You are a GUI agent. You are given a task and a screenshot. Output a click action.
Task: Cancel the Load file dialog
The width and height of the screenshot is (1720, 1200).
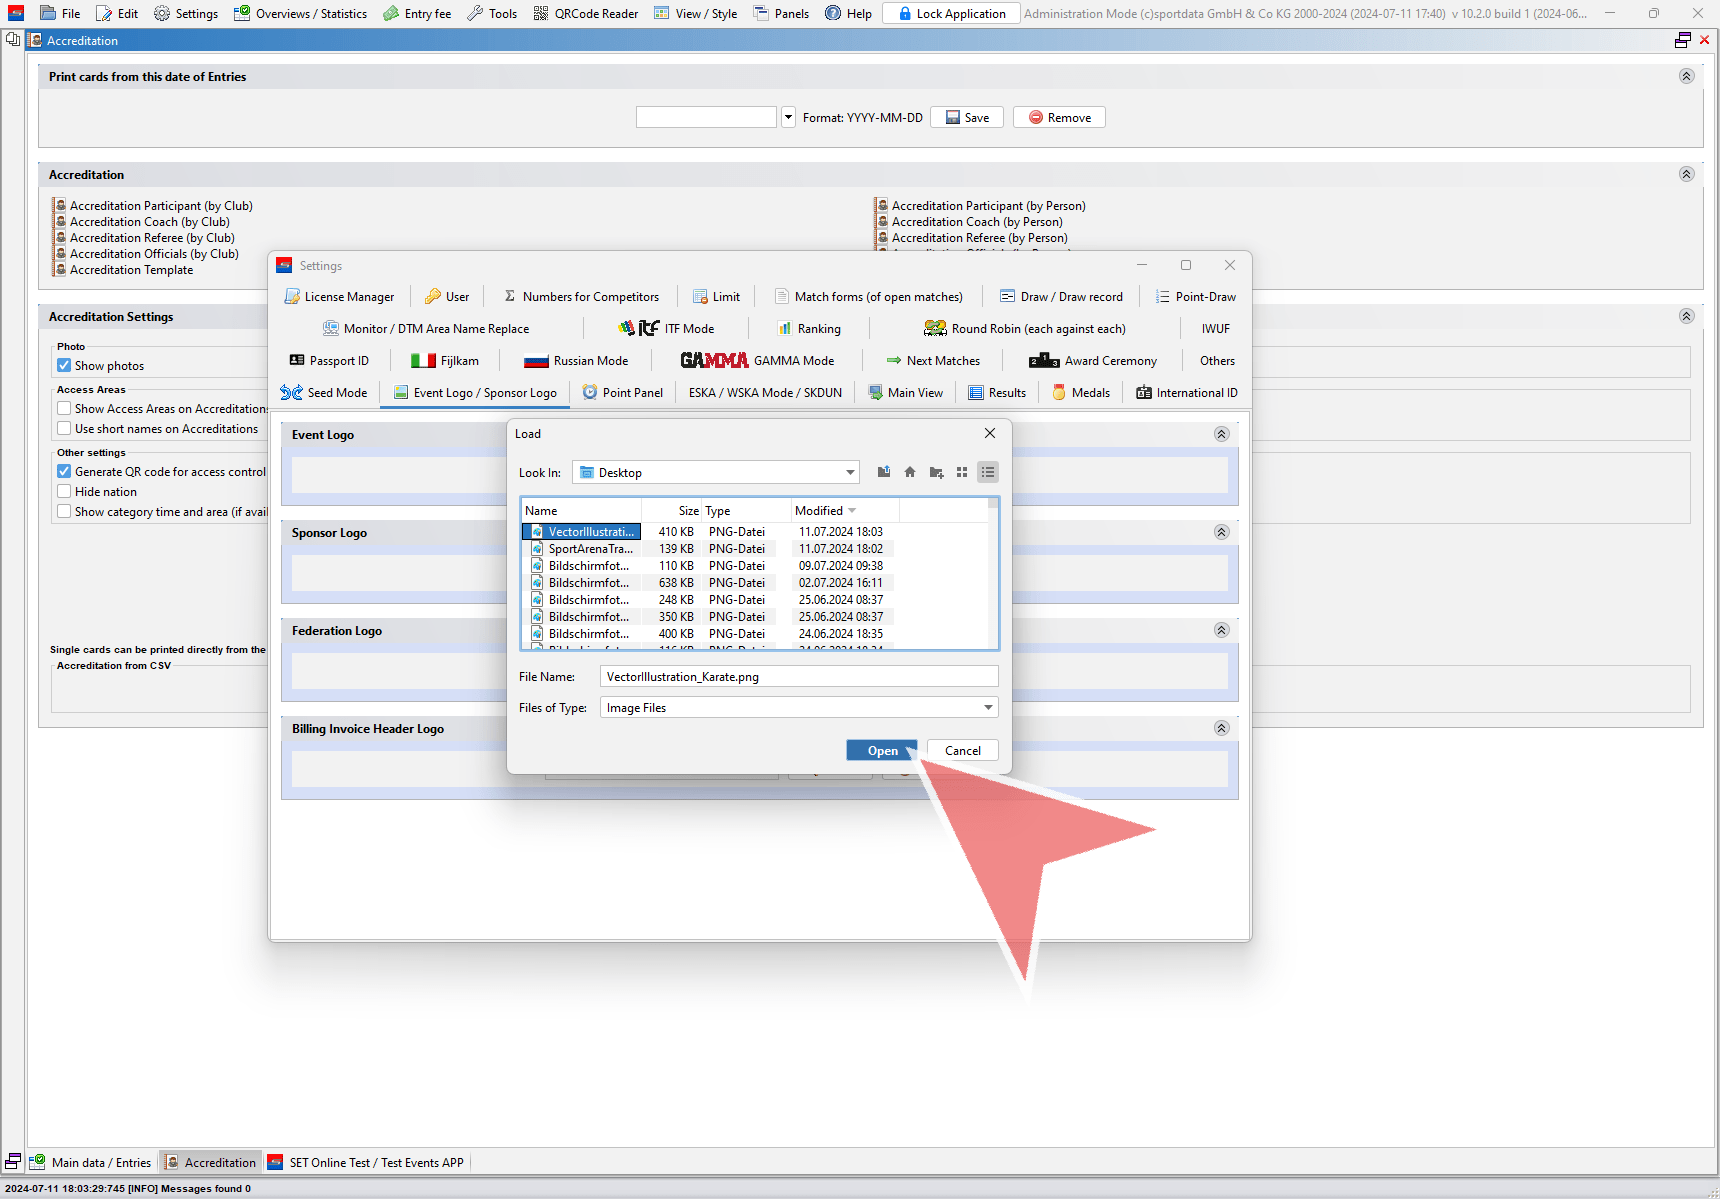962,751
